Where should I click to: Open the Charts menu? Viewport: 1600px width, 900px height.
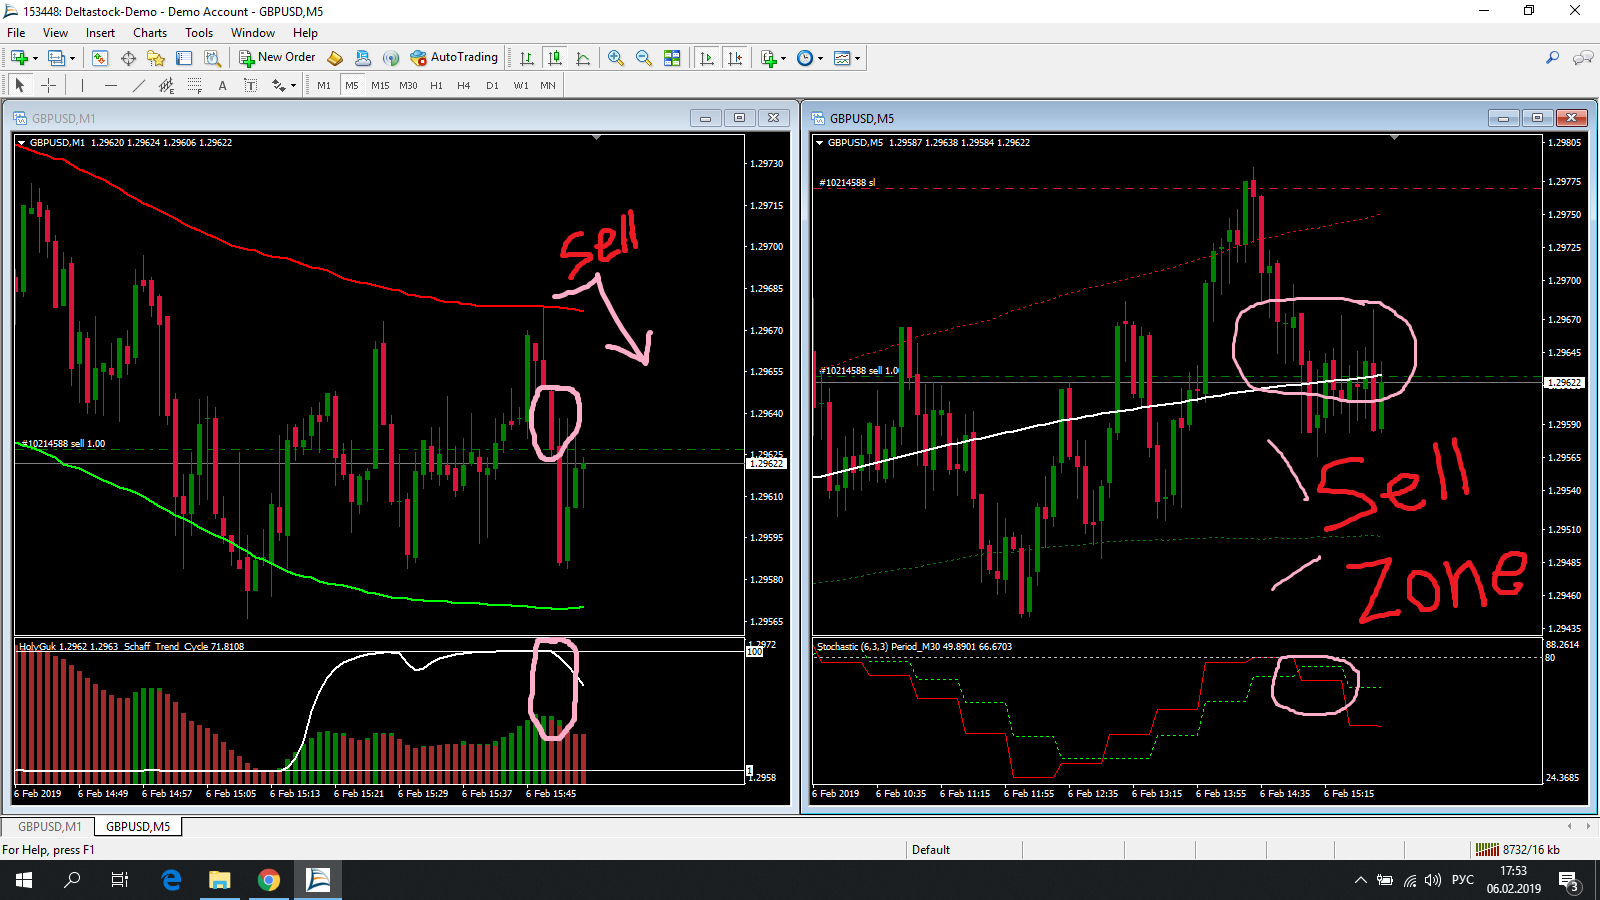[x=150, y=33]
